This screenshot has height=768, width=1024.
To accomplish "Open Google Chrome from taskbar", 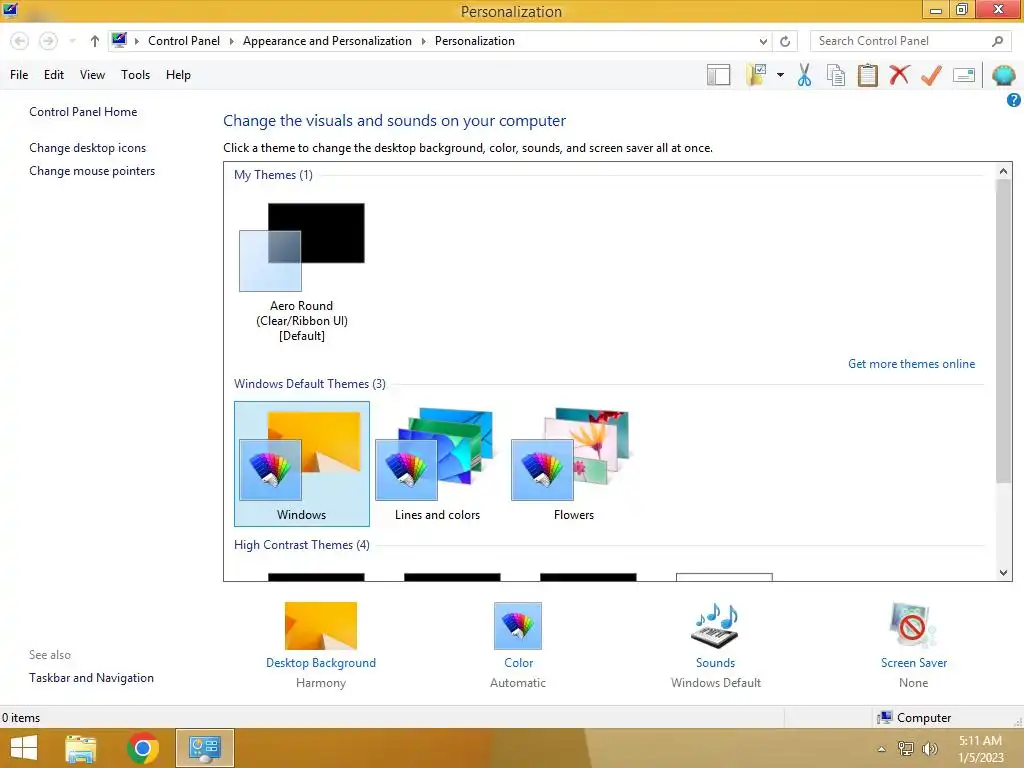I will click(143, 748).
